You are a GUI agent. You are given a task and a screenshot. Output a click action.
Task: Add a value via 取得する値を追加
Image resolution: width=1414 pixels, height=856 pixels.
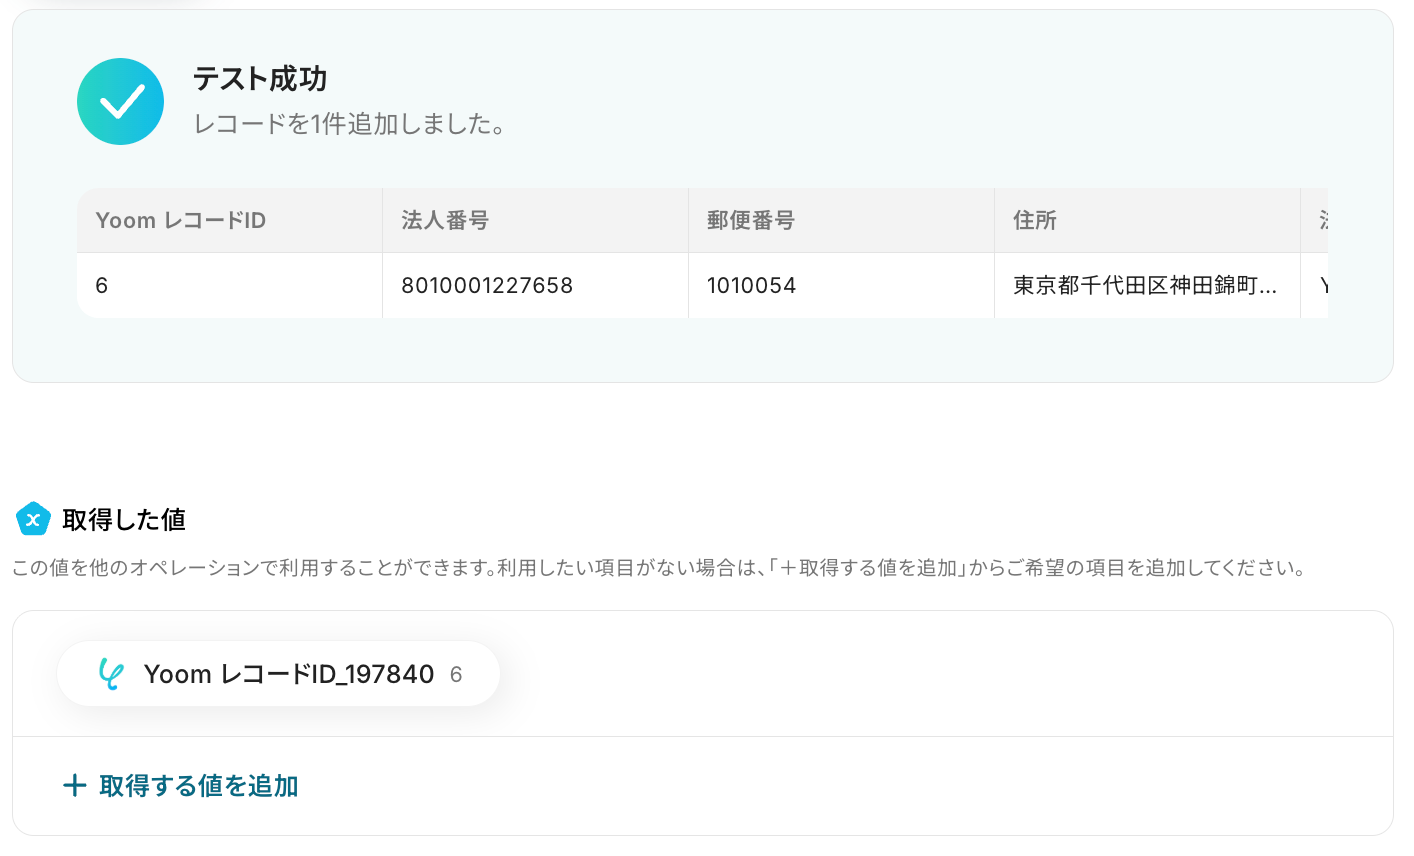point(181,785)
